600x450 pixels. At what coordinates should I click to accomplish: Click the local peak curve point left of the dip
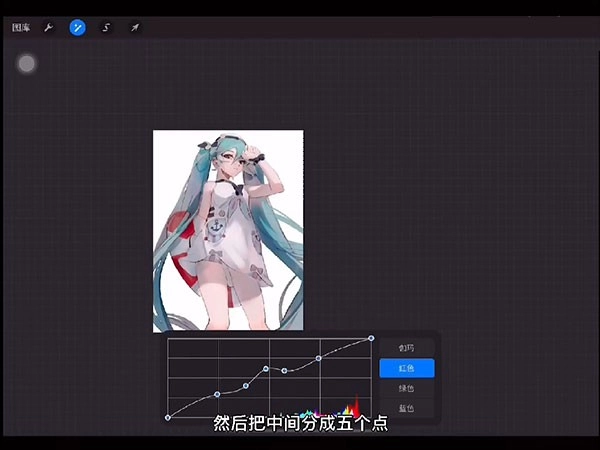click(x=266, y=368)
